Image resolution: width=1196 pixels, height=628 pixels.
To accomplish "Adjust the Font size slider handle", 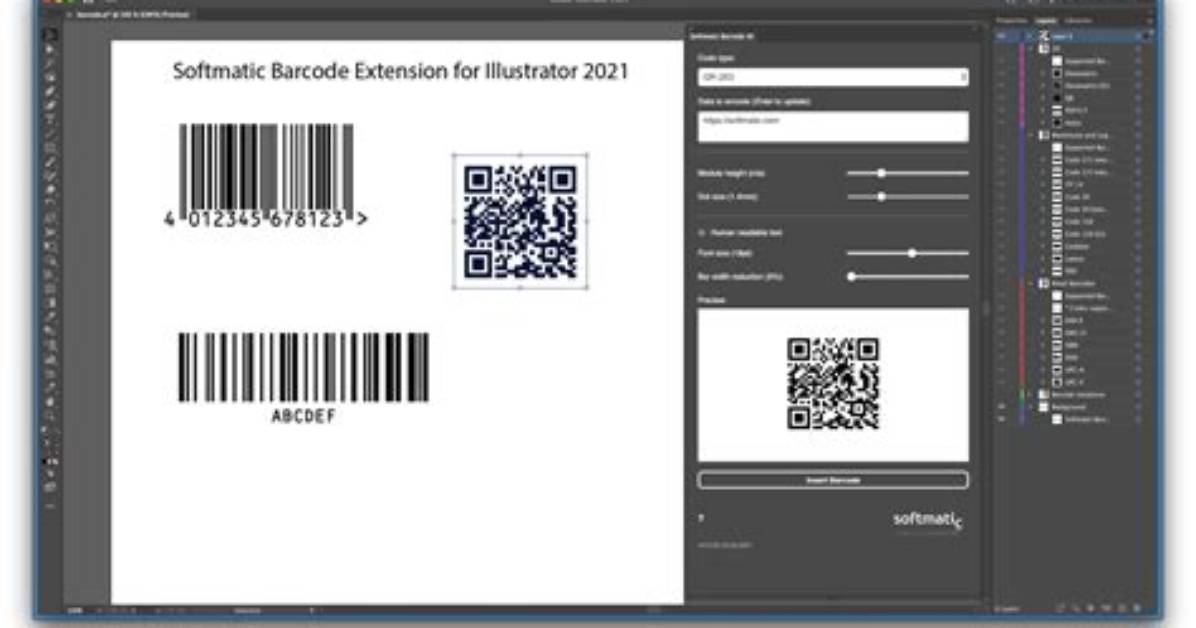I will (x=911, y=253).
